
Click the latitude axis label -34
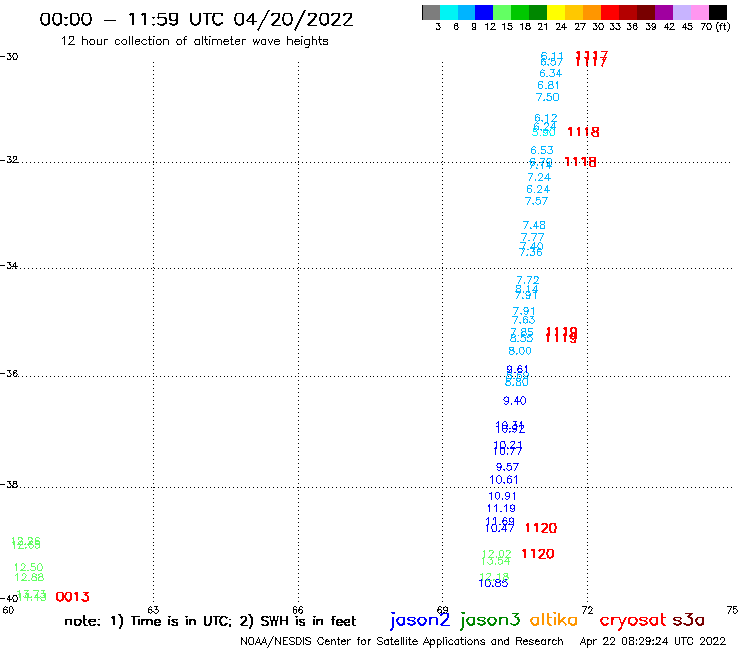9,266
